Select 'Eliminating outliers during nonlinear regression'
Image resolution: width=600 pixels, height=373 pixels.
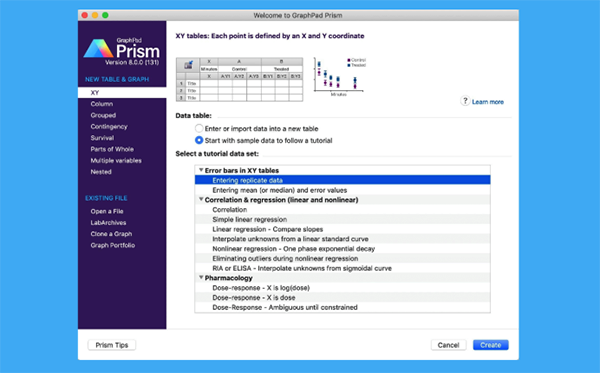coord(342,259)
